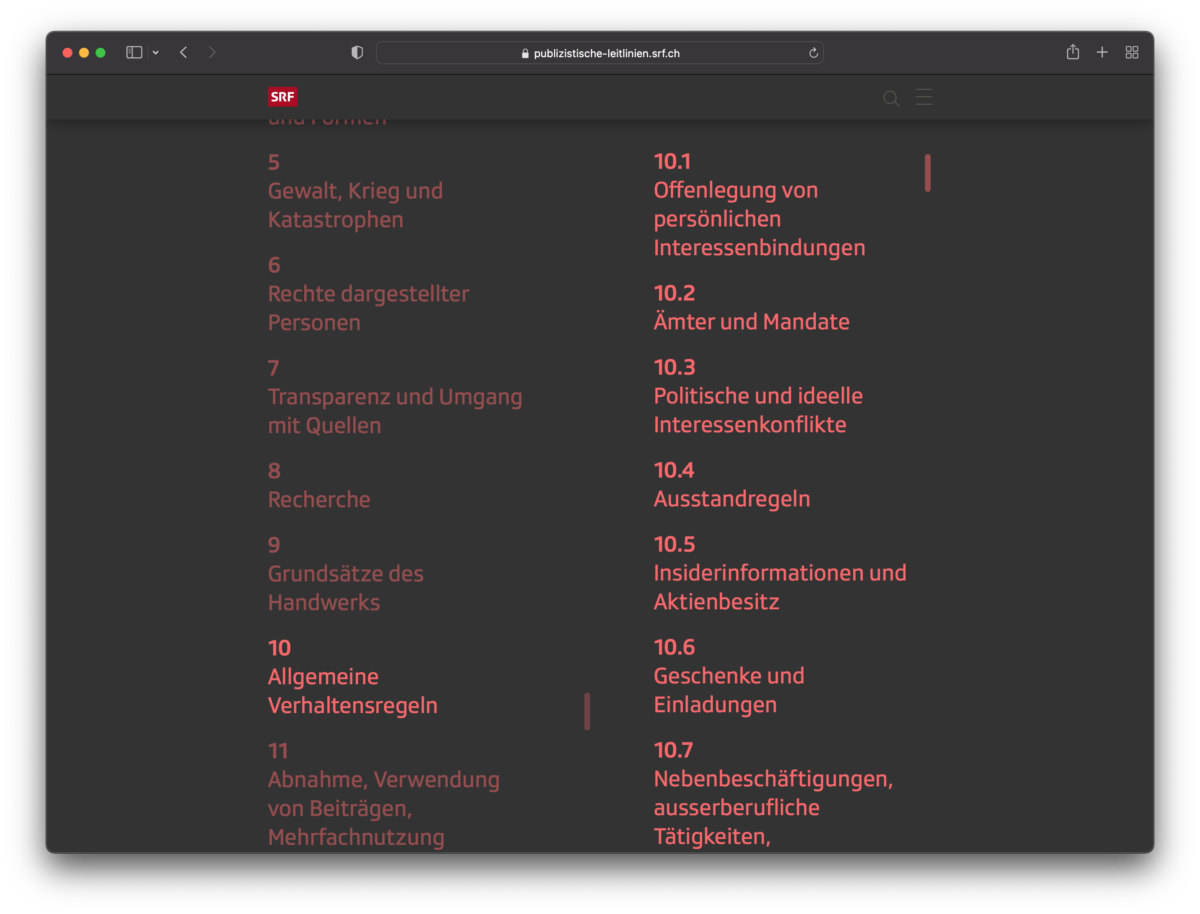1200x914 pixels.
Task: Go back to previous page
Action: pyautogui.click(x=183, y=53)
